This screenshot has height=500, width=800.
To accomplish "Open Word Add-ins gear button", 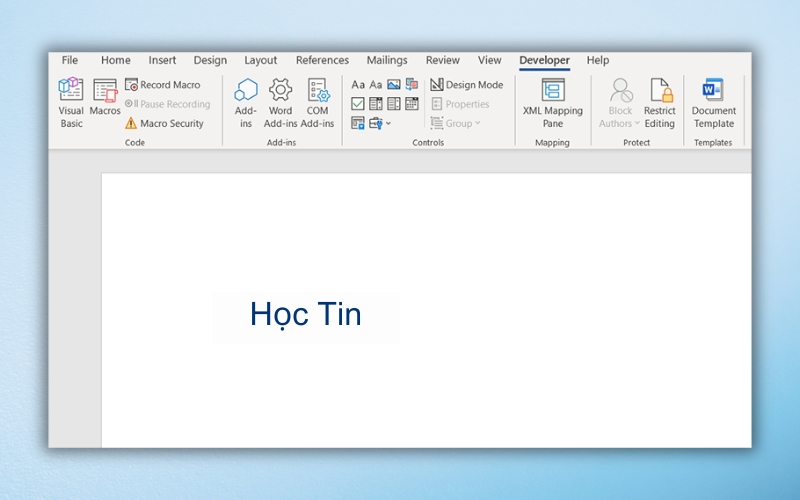I will coord(280,103).
